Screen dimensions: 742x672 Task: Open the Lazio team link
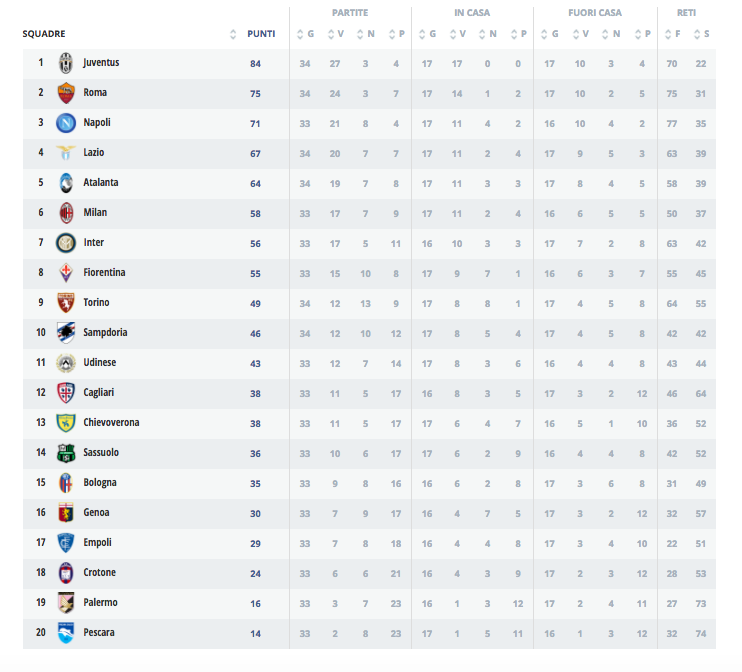pyautogui.click(x=94, y=153)
